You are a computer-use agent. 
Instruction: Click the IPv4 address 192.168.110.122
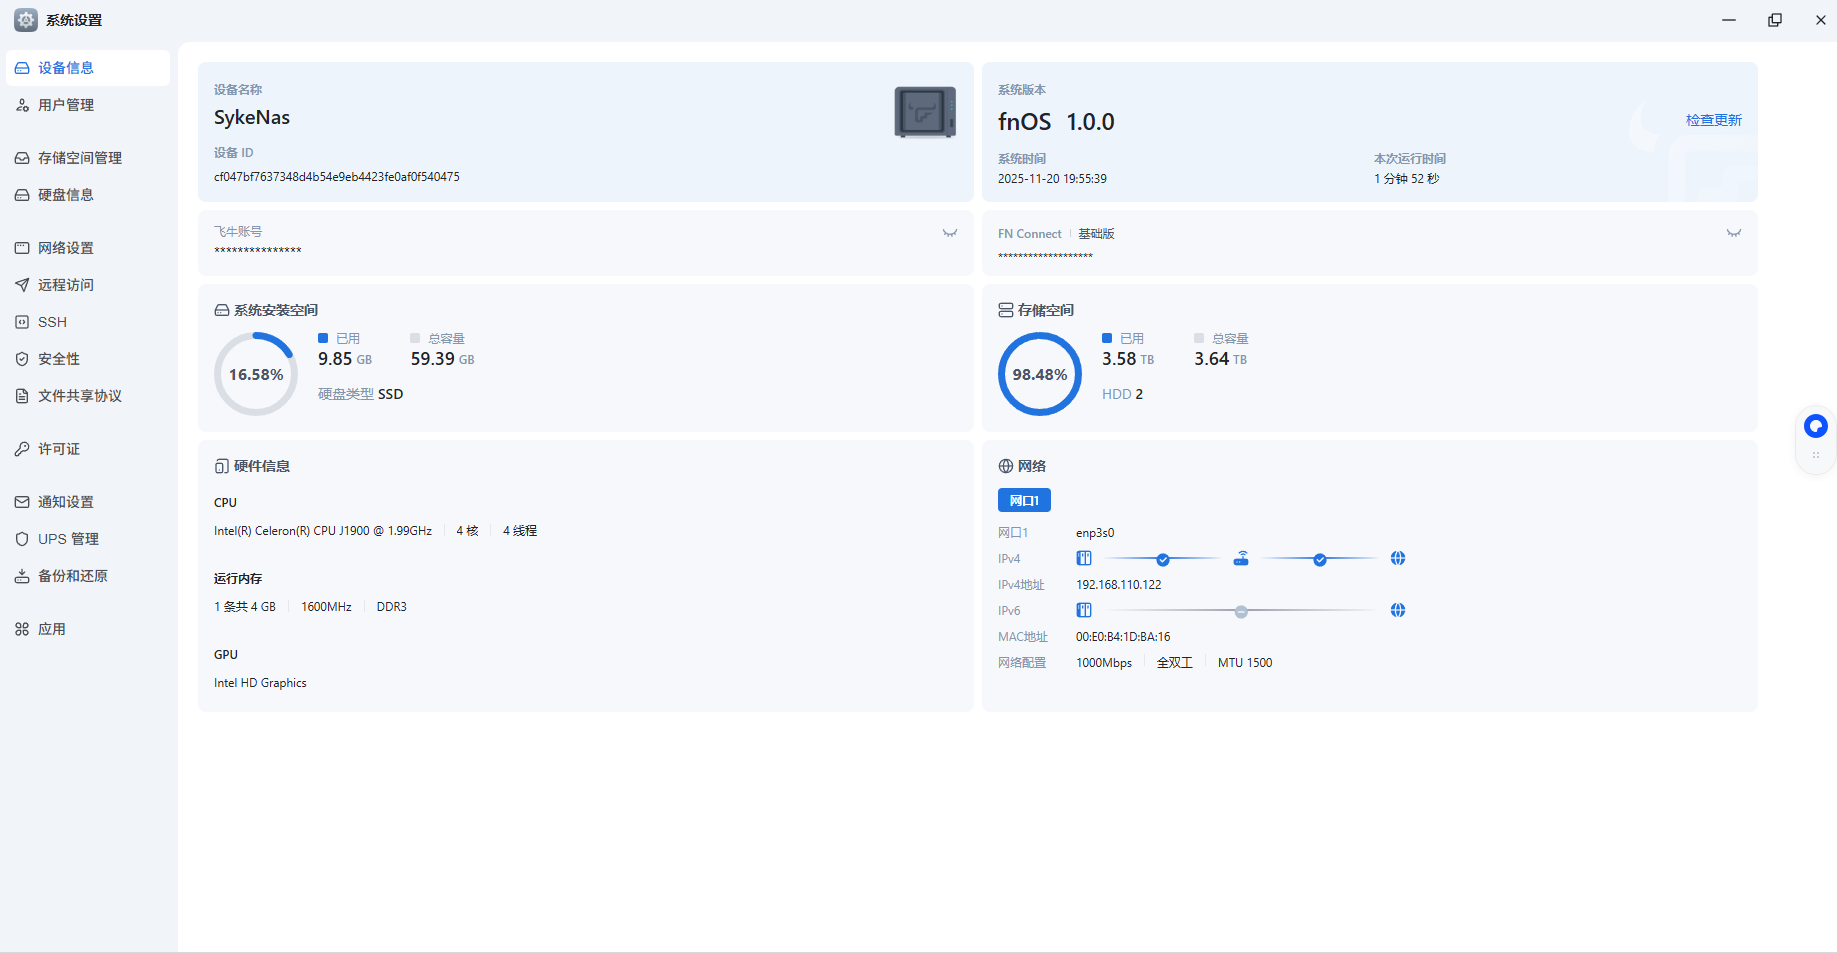1119,585
